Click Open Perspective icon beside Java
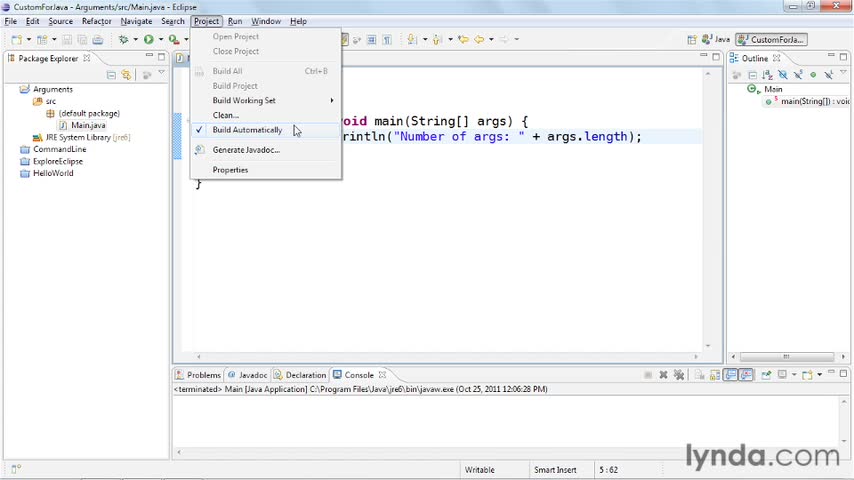 (x=692, y=40)
